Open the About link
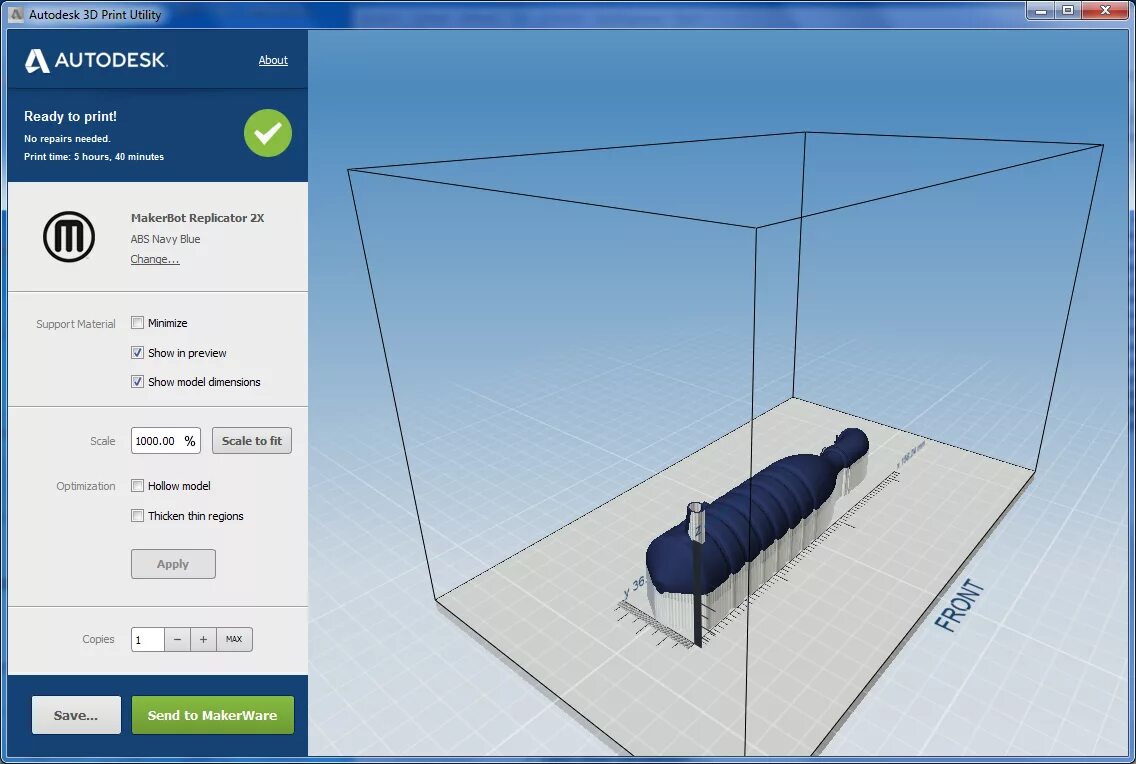This screenshot has width=1136, height=764. pos(273,60)
